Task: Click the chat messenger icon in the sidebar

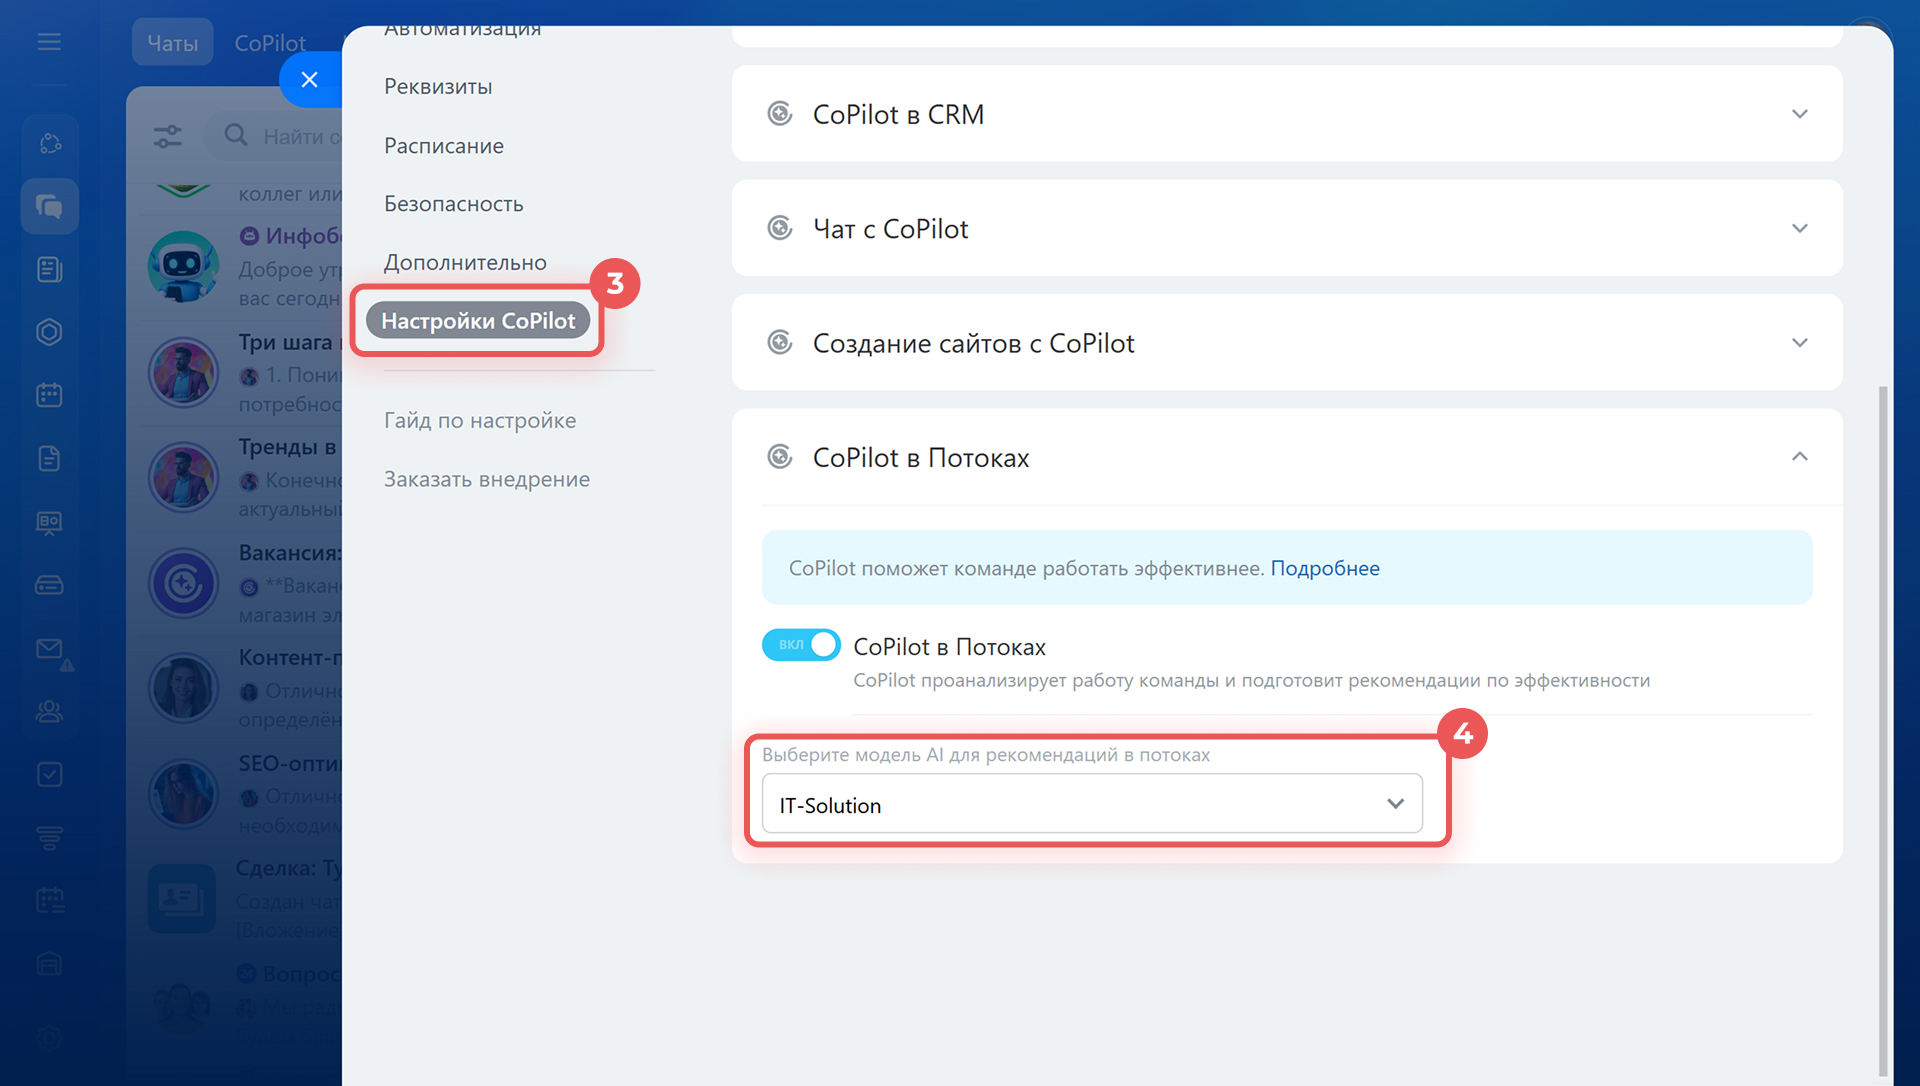Action: (49, 206)
